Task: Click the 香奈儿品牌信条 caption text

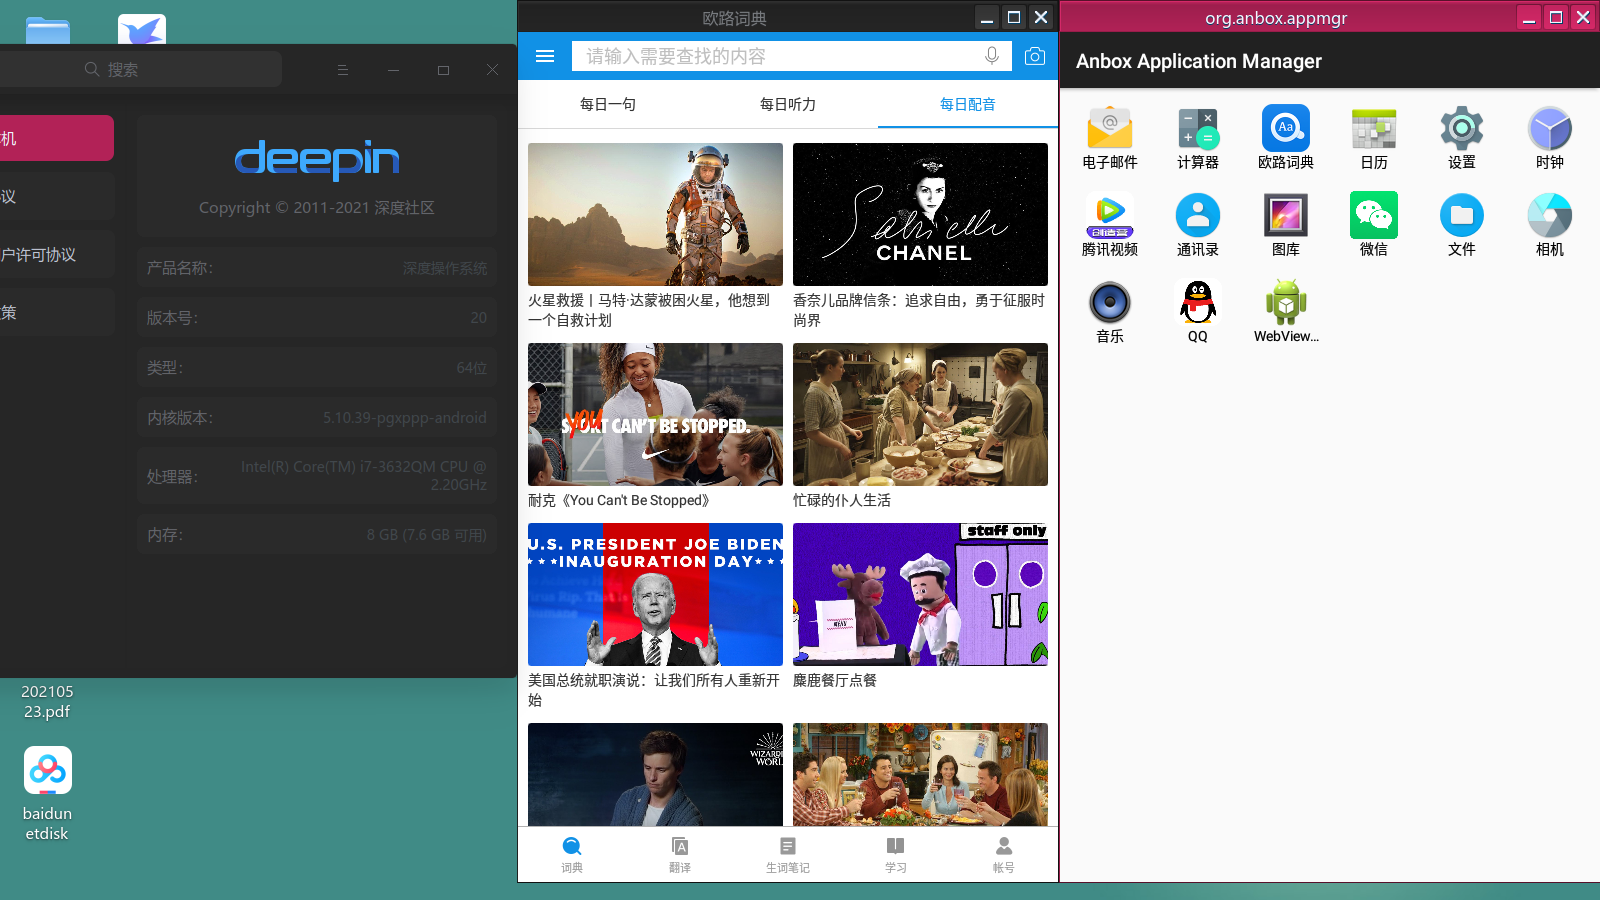Action: pyautogui.click(x=919, y=310)
